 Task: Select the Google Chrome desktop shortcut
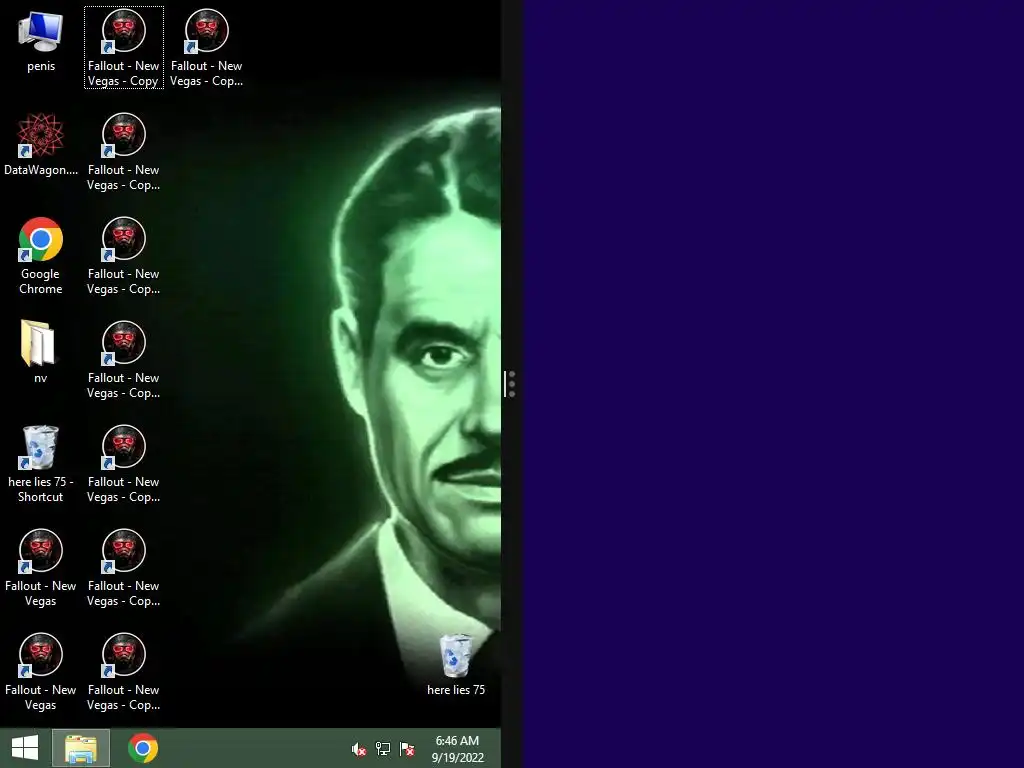coord(40,255)
